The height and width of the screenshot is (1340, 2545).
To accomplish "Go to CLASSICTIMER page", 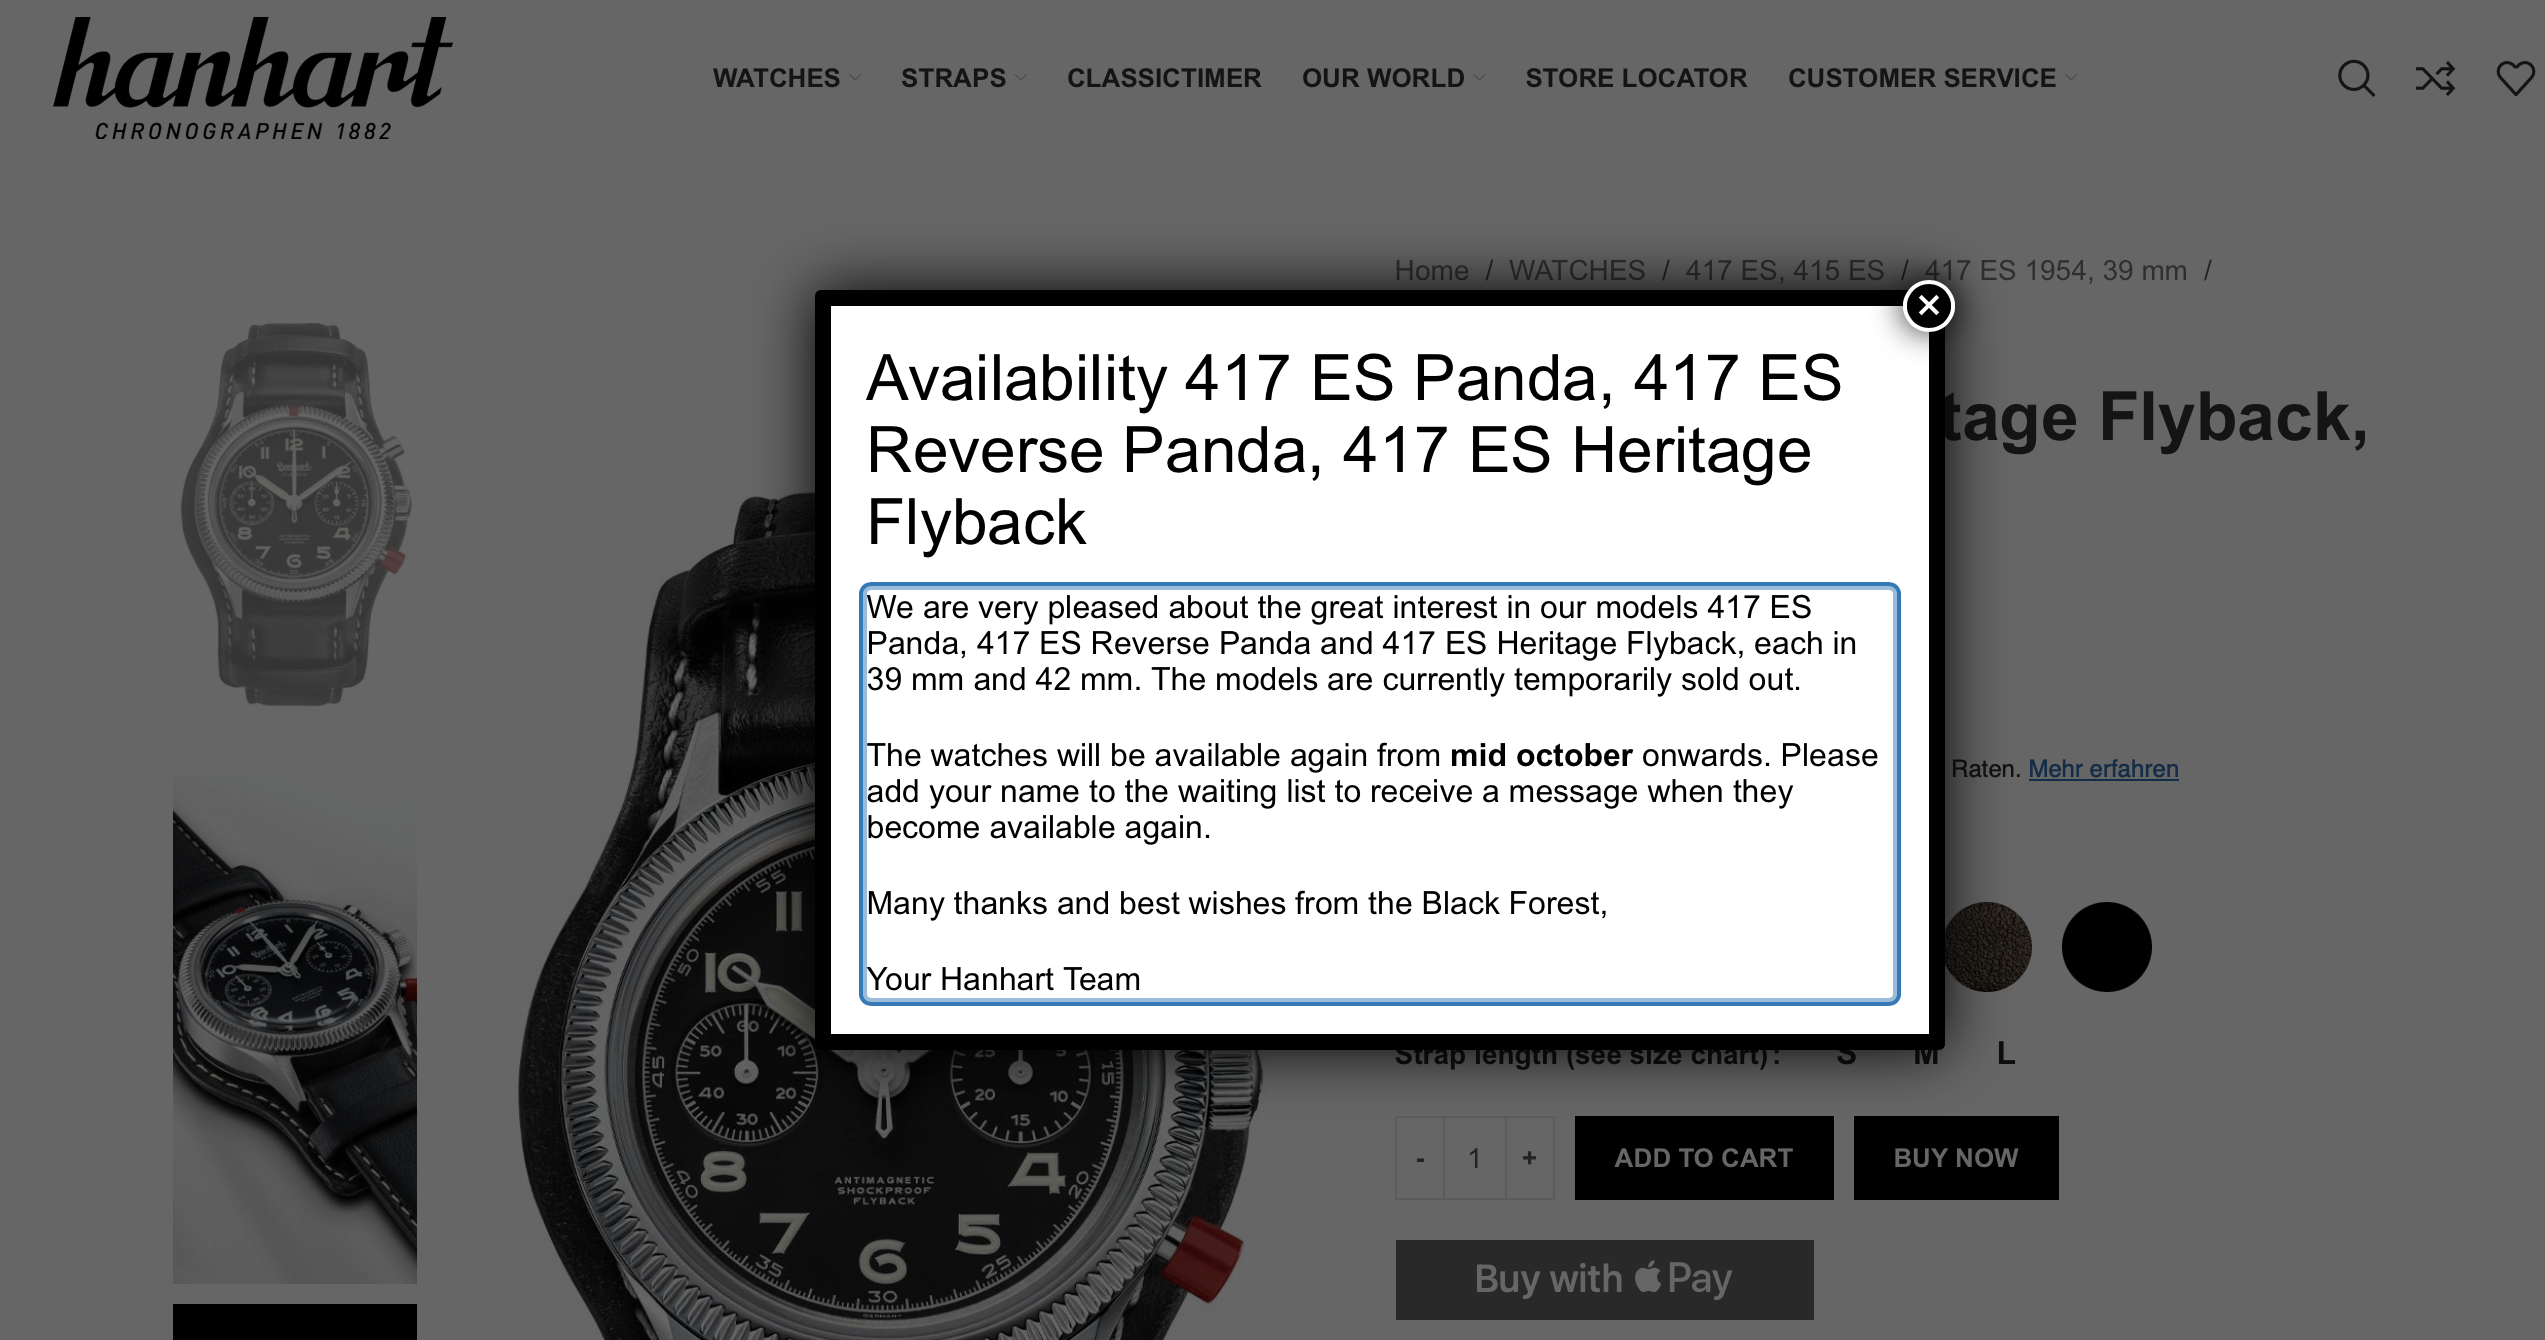I will point(1163,78).
